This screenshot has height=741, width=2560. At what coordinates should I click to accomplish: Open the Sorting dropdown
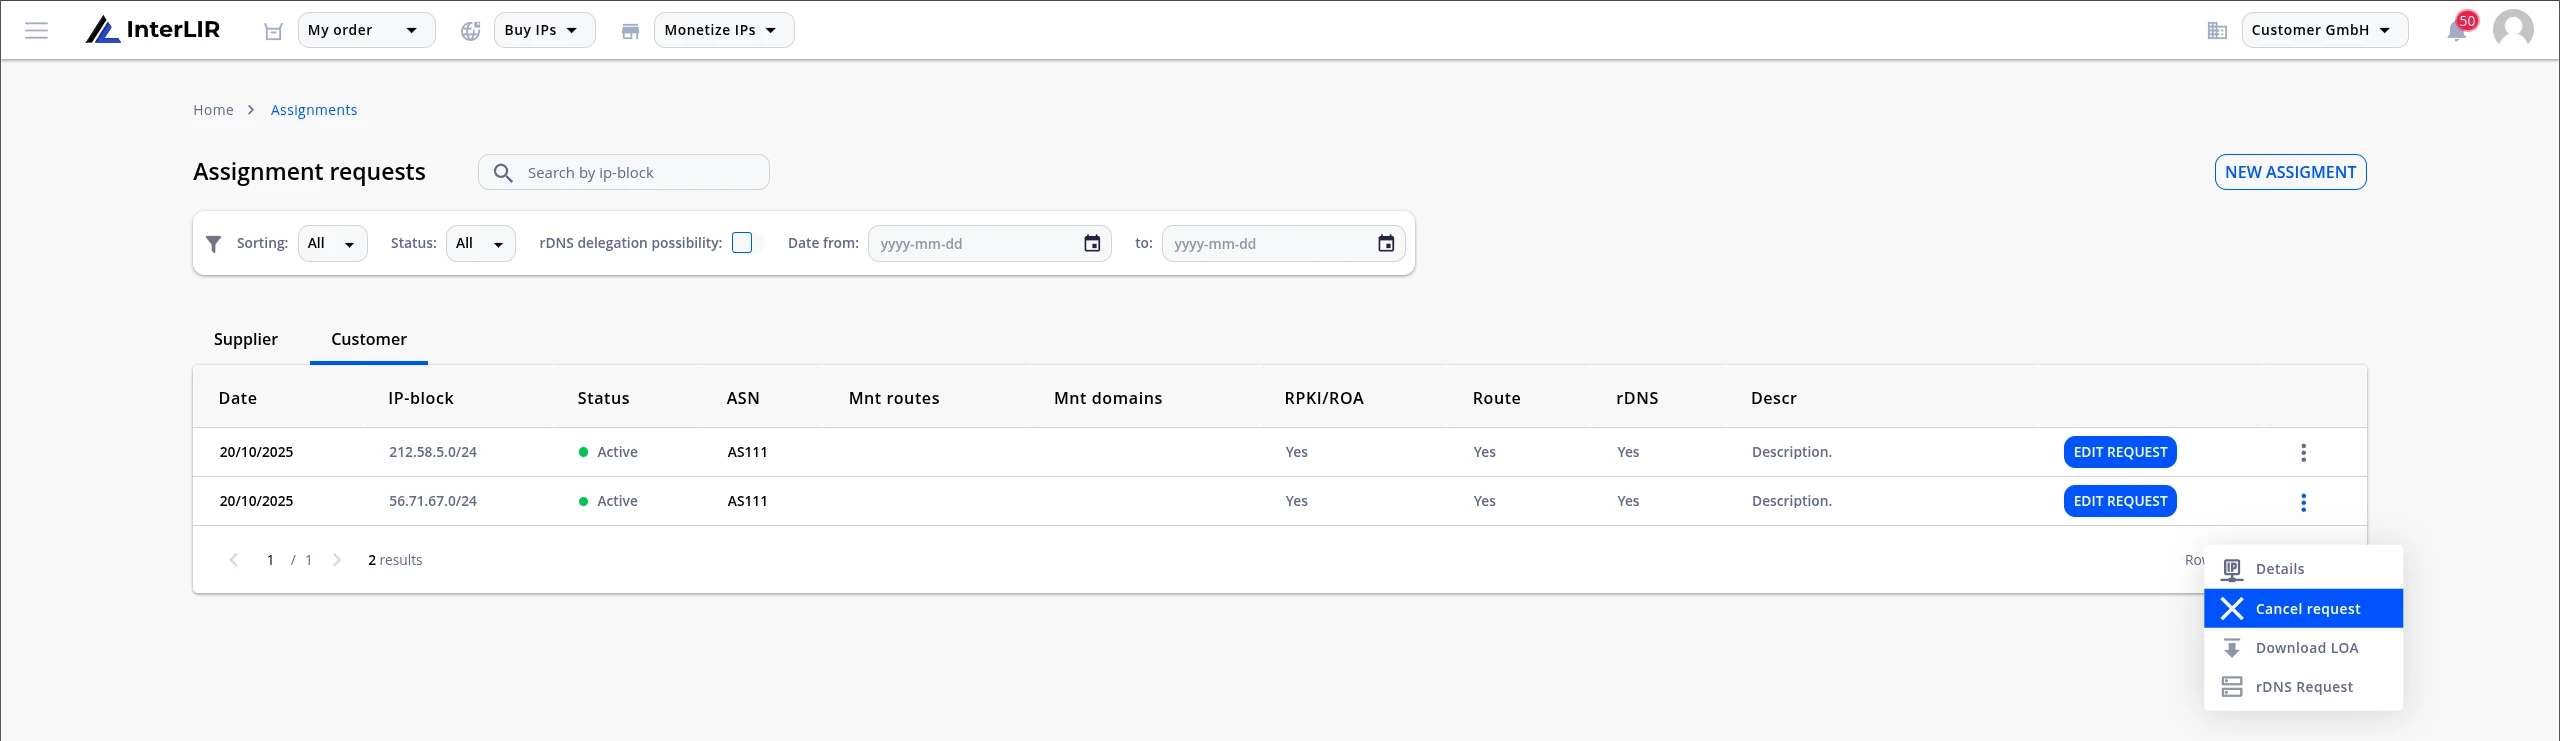pyautogui.click(x=332, y=243)
